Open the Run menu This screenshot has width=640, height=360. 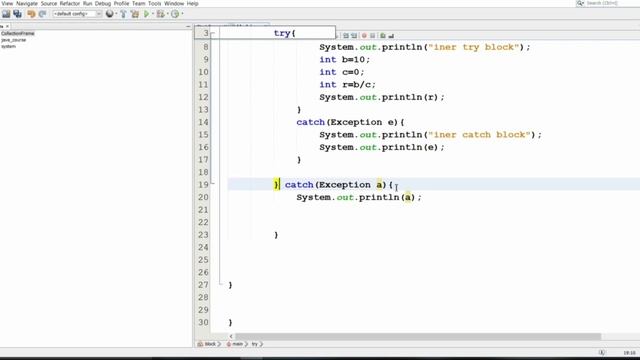[x=87, y=3]
